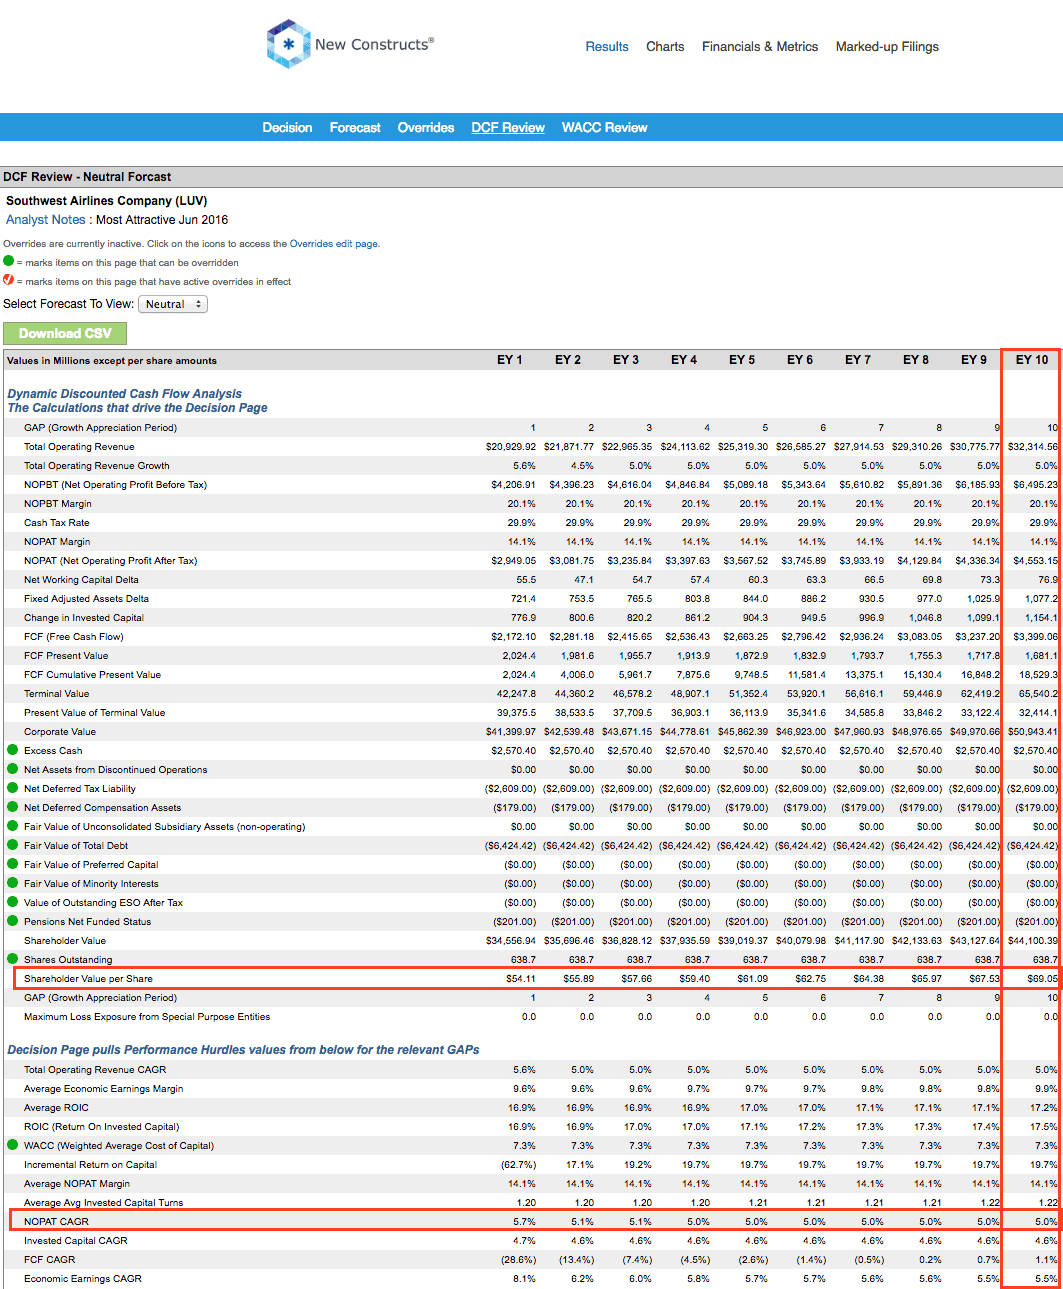Switch to the WACC Review tab

coord(605,128)
